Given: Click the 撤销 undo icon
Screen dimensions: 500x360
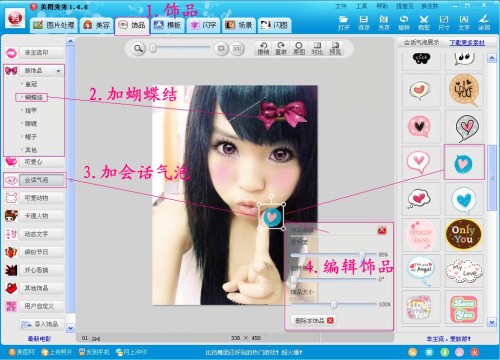Looking at the screenshot, I should [x=263, y=49].
